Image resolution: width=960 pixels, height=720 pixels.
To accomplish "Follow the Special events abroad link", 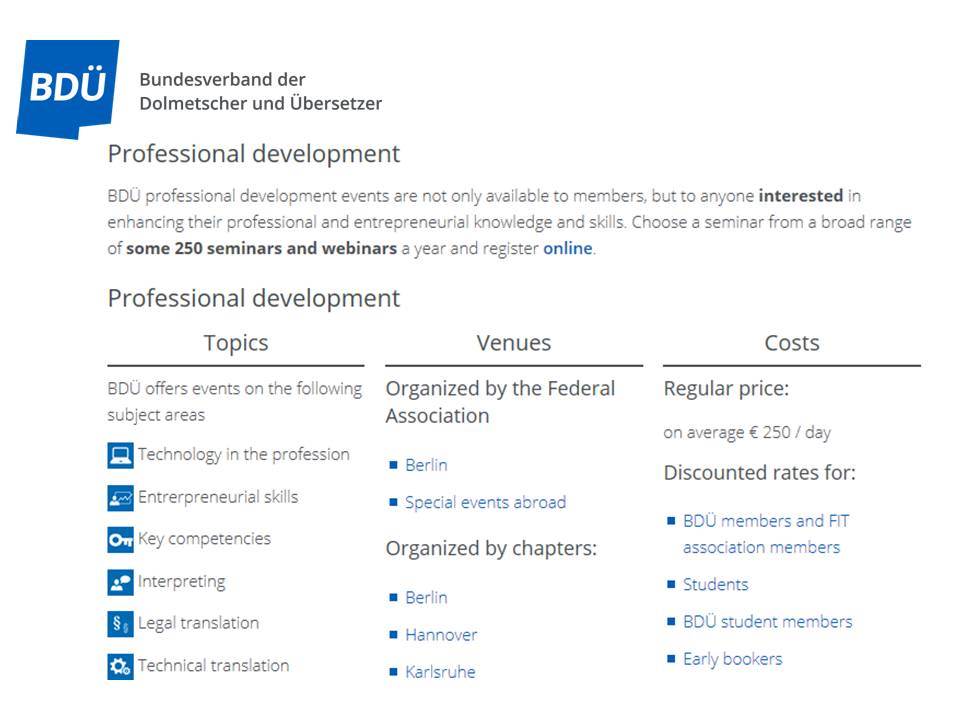I will [x=486, y=503].
